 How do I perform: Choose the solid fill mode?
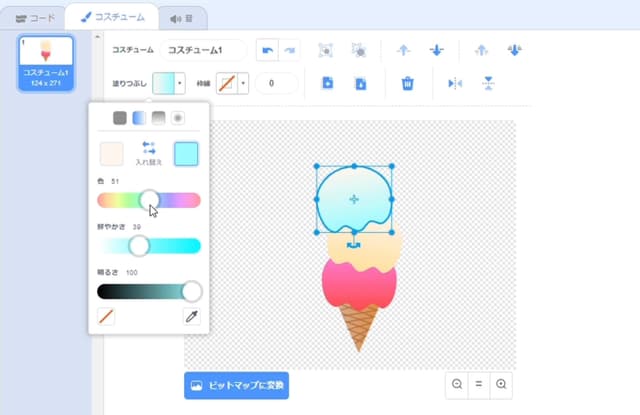coord(120,118)
